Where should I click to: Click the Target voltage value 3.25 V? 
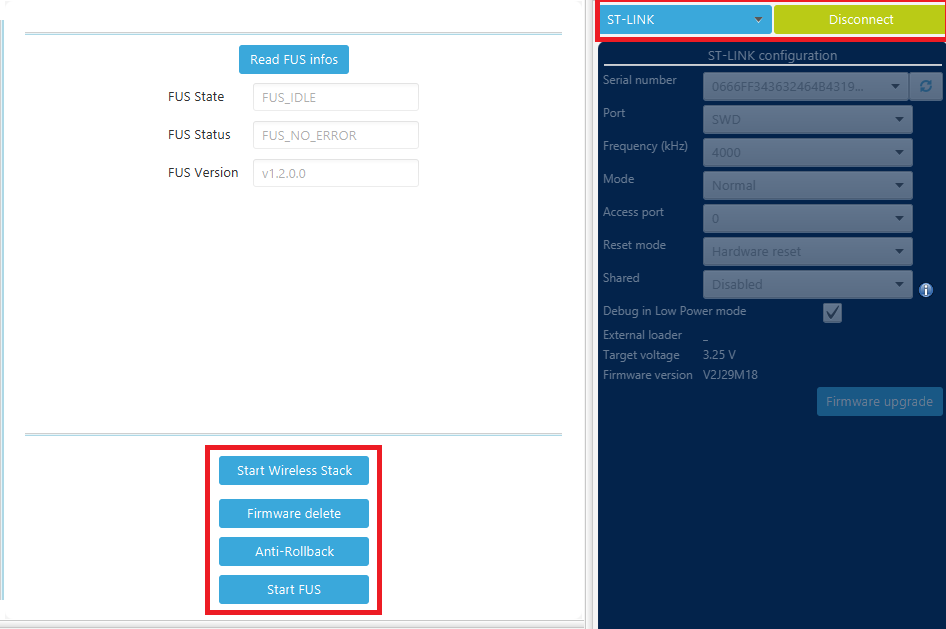click(719, 355)
